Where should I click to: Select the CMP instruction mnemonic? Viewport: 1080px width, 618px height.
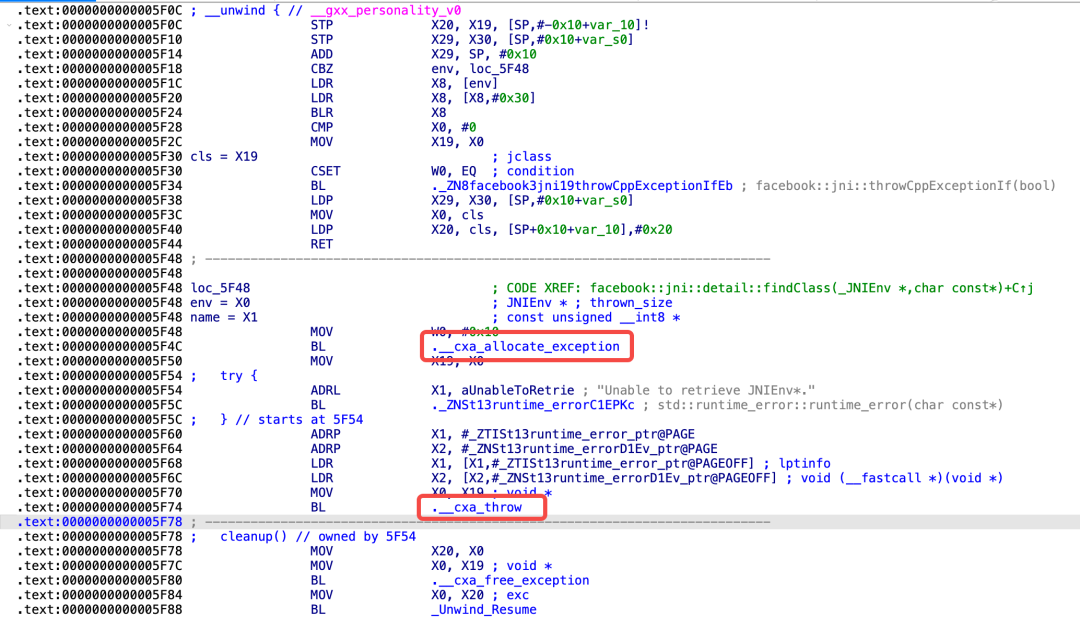[322, 127]
